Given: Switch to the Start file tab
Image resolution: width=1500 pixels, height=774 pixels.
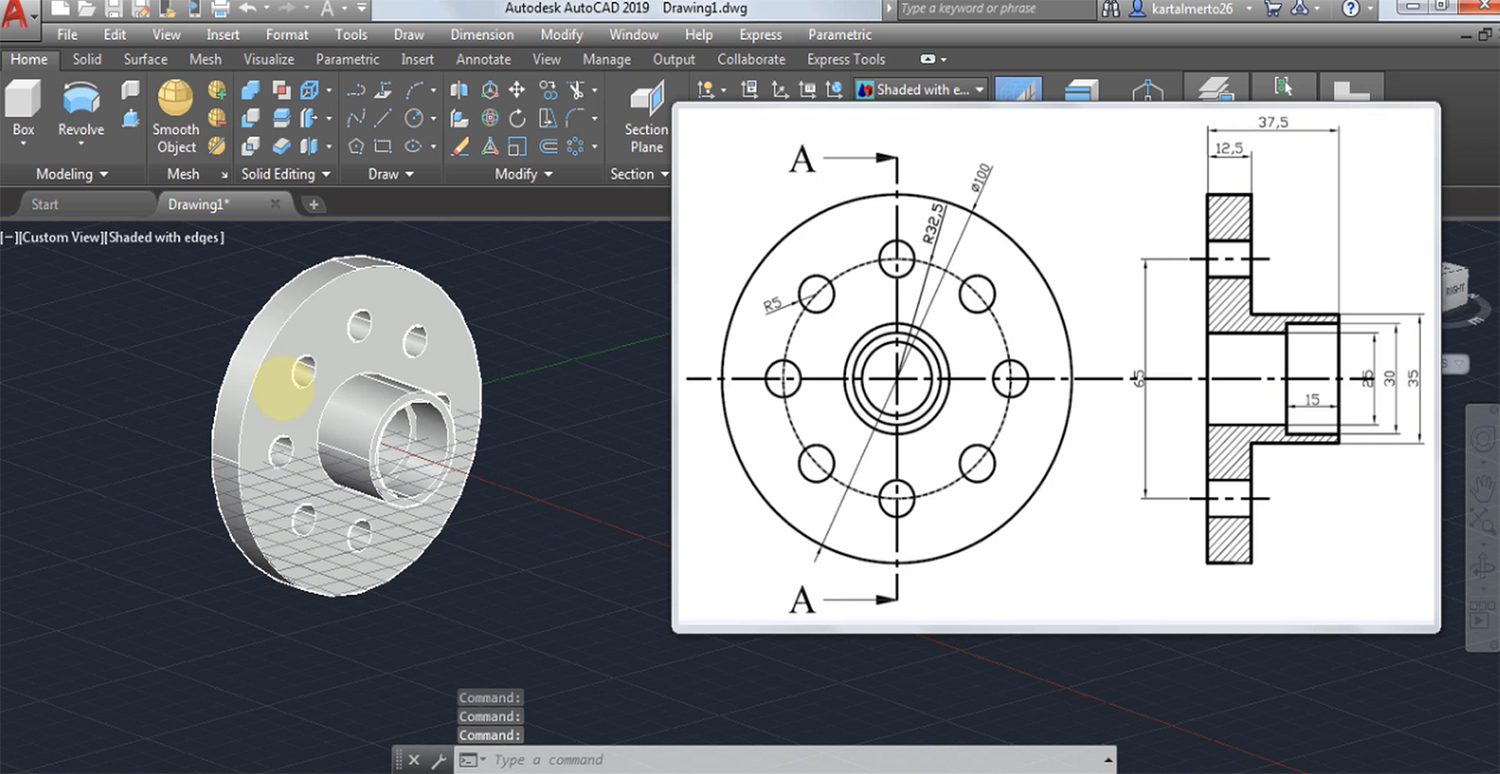Looking at the screenshot, I should click(45, 204).
